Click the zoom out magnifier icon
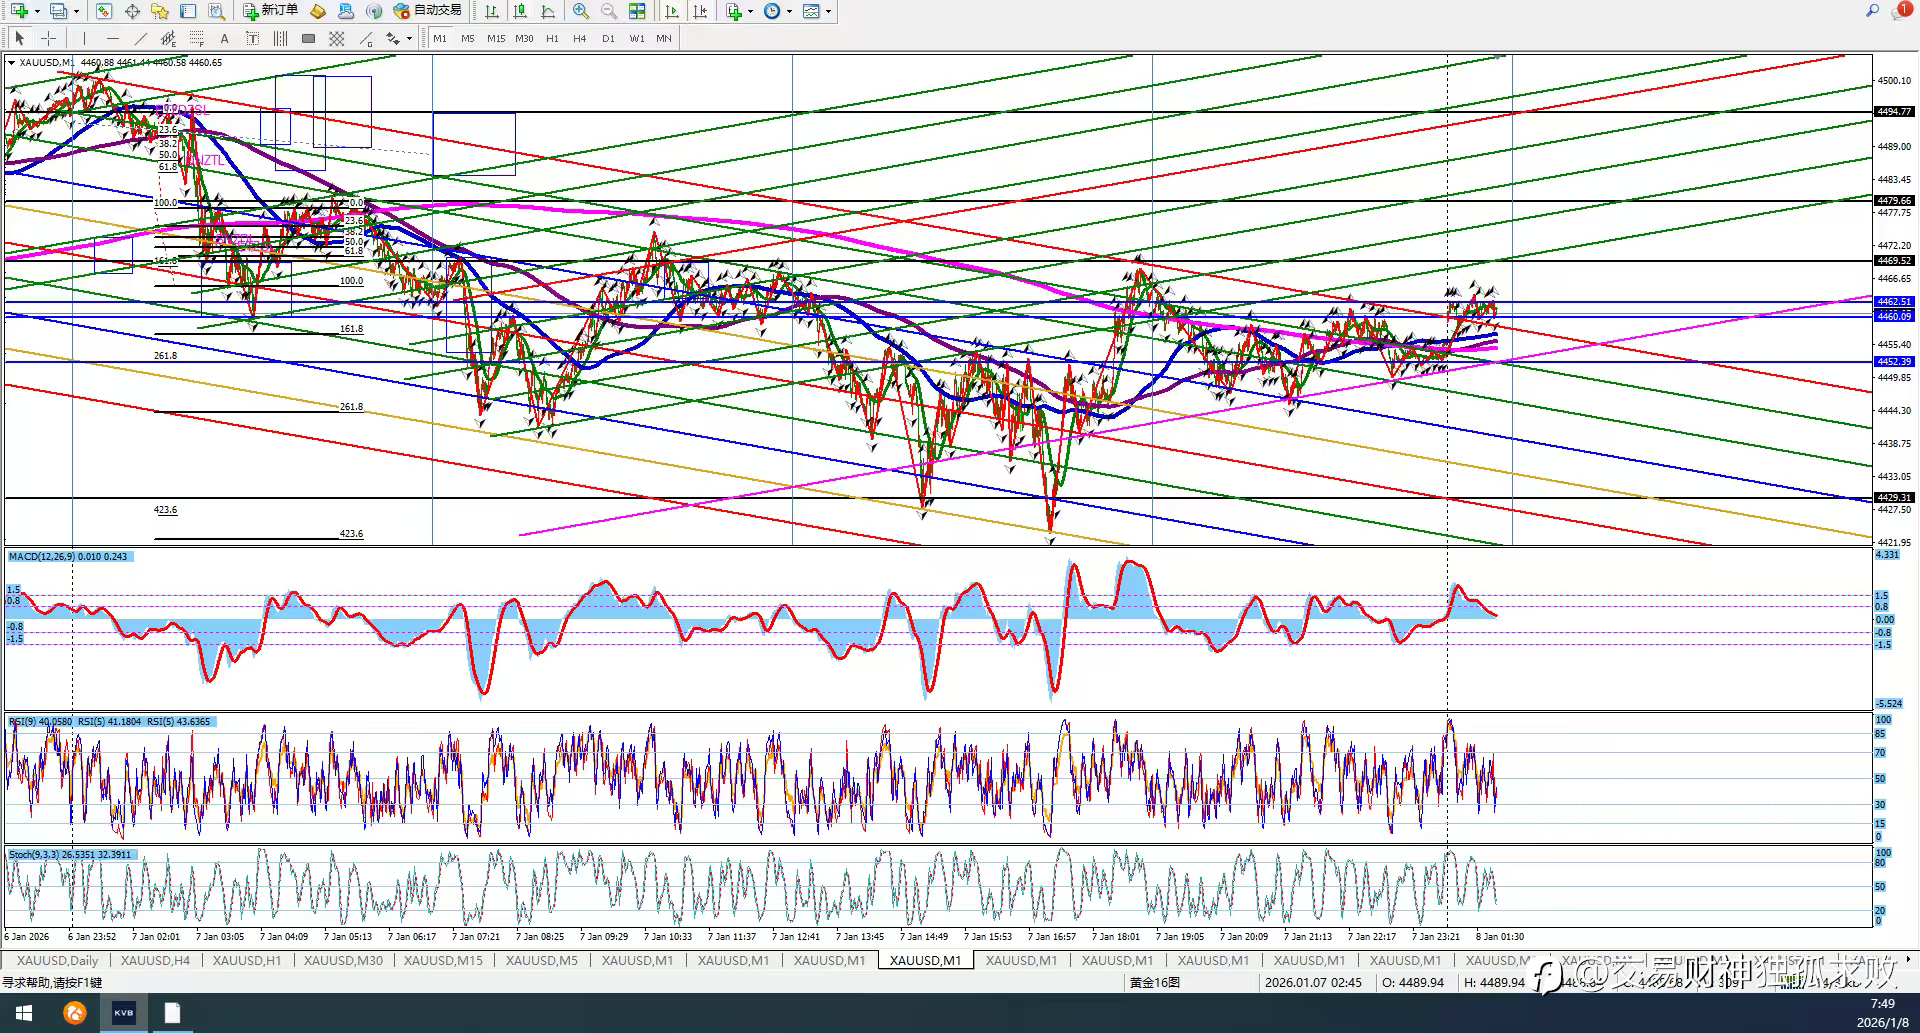This screenshot has height=1033, width=1920. pyautogui.click(x=608, y=11)
